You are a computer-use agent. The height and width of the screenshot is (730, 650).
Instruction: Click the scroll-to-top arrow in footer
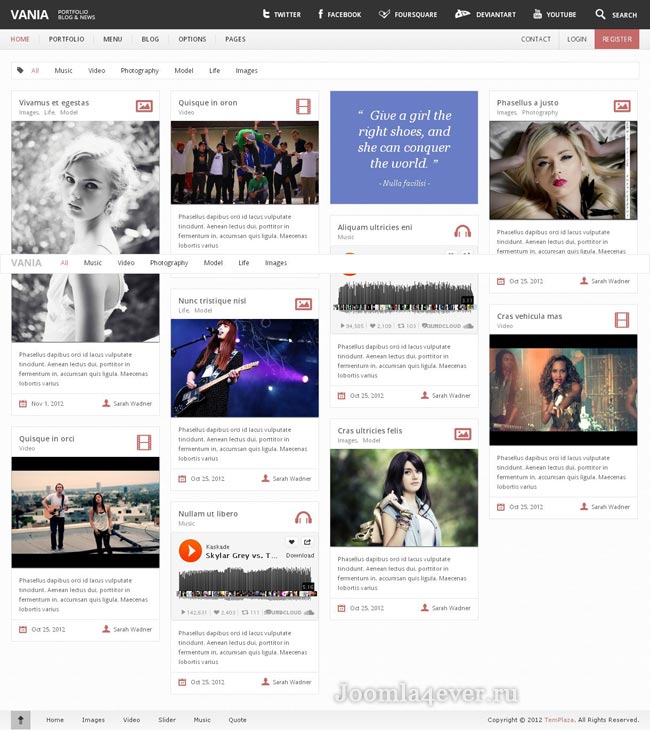coord(20,719)
